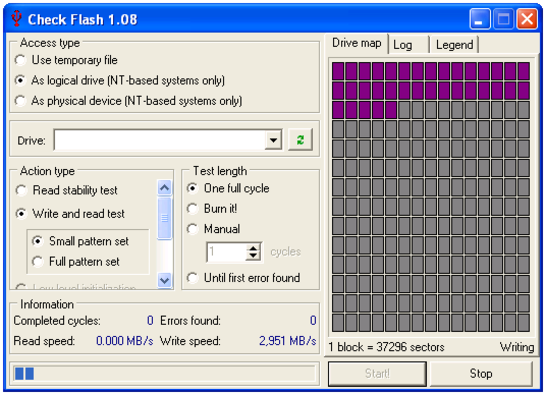Switch to the Legend tab
This screenshot has height=395, width=546.
coord(454,45)
